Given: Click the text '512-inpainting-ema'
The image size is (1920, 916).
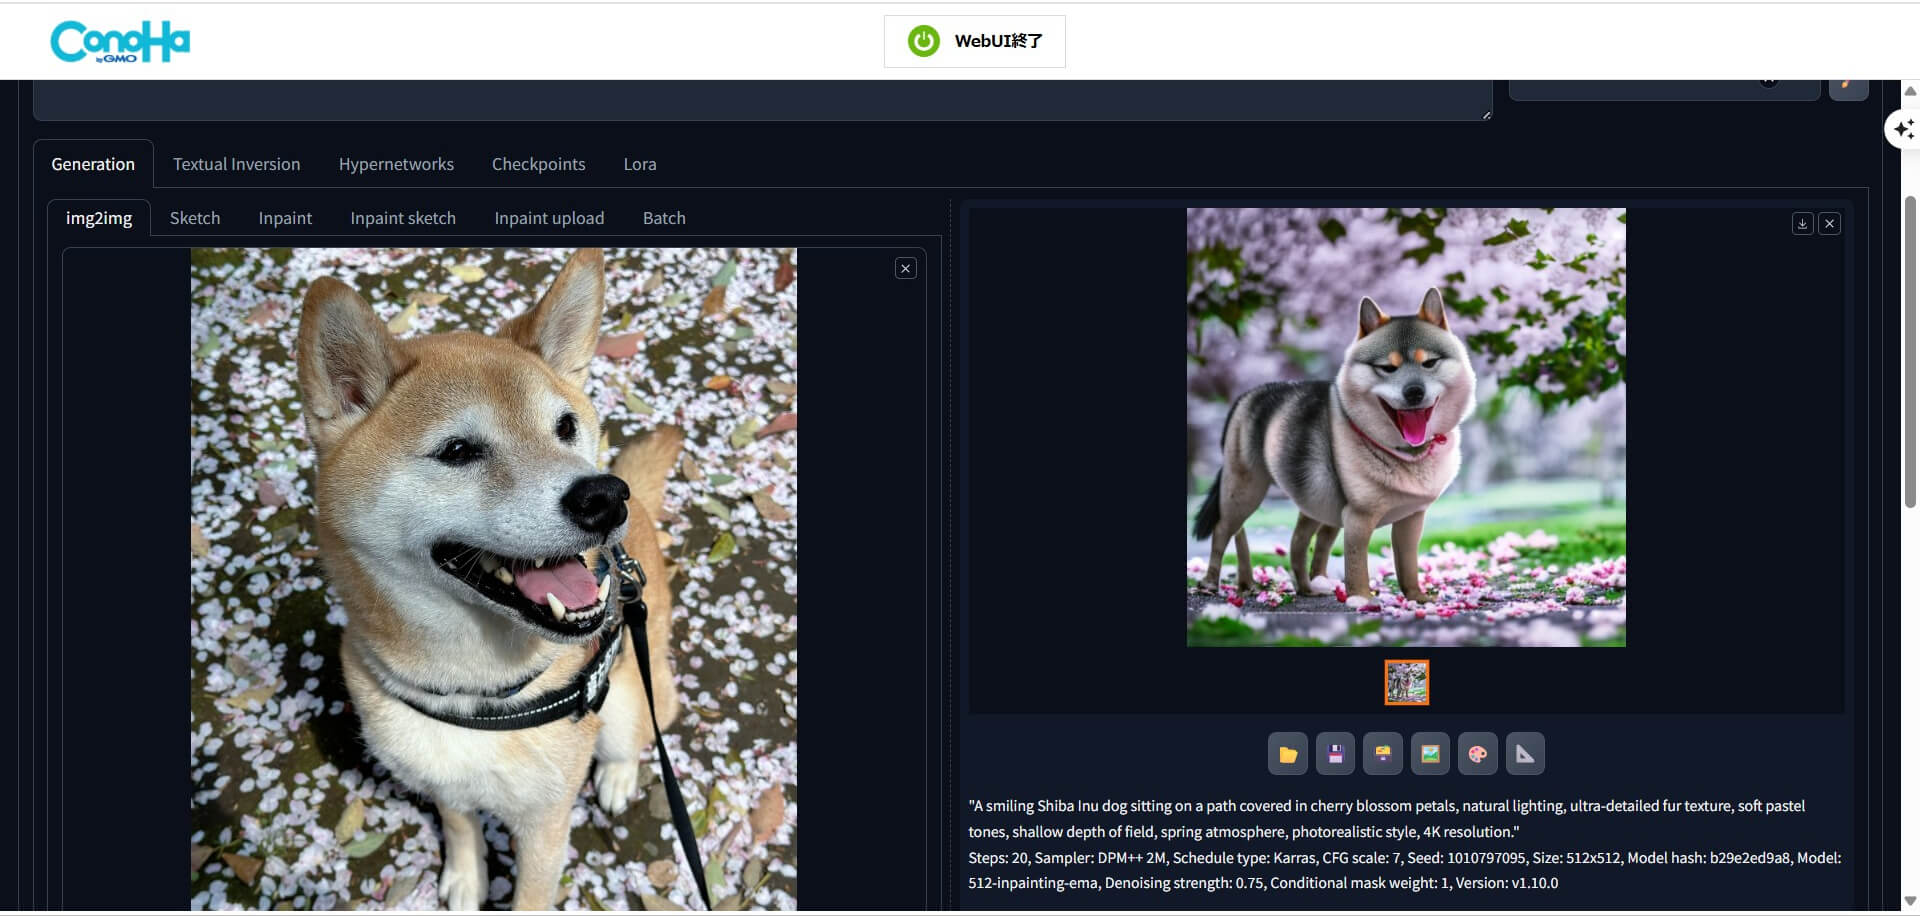Looking at the screenshot, I should pyautogui.click(x=1032, y=883).
